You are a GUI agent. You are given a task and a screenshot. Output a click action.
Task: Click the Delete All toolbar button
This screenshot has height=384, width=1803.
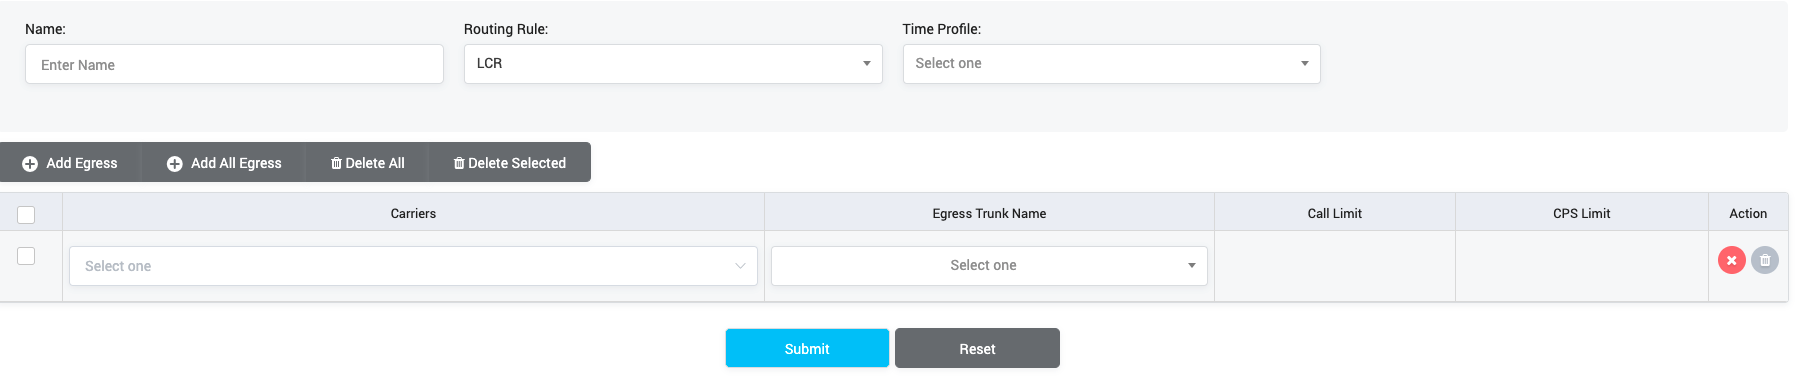tap(367, 163)
